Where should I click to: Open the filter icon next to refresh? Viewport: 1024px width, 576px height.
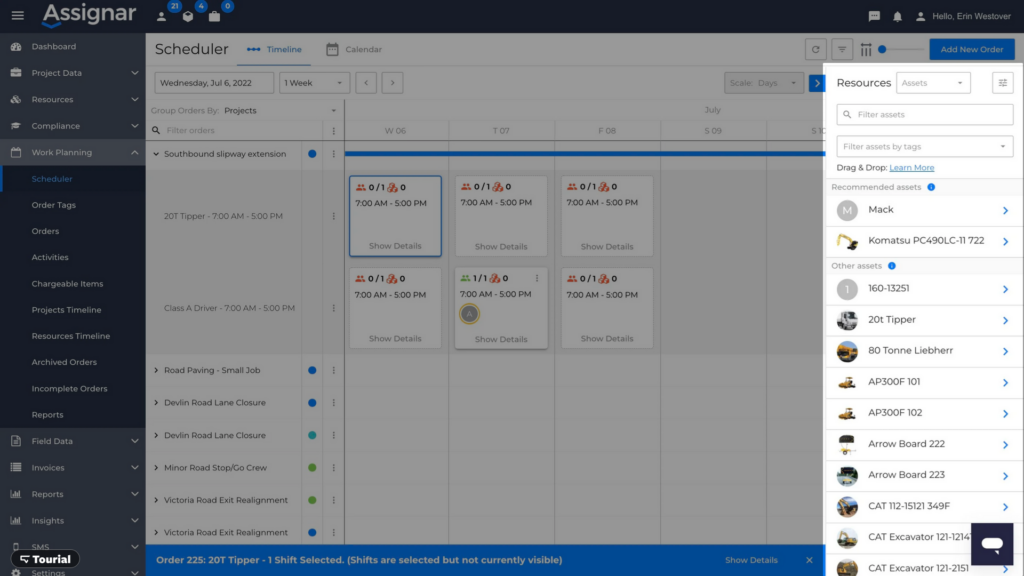[x=842, y=48]
